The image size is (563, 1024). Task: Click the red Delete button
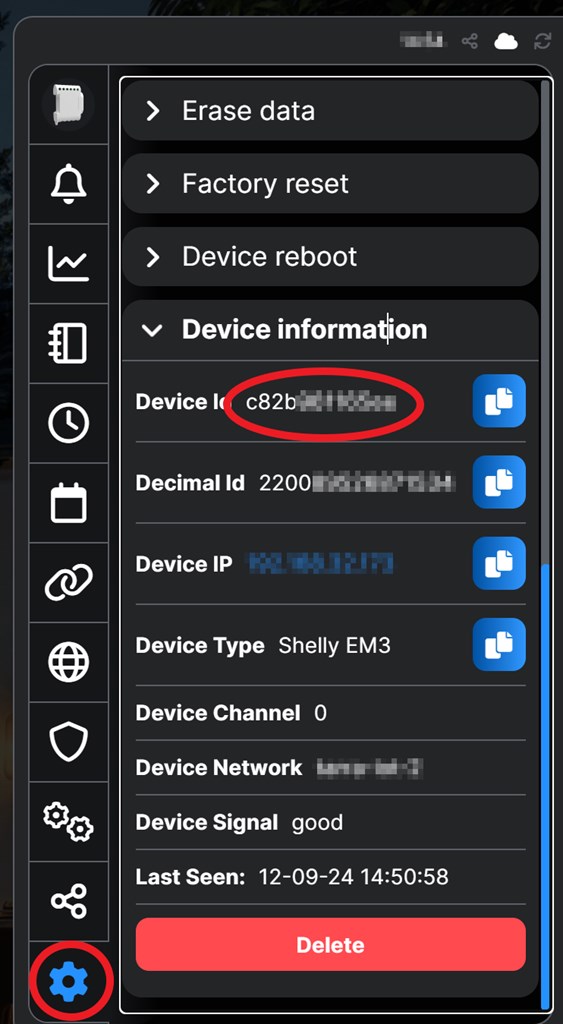pyautogui.click(x=330, y=944)
